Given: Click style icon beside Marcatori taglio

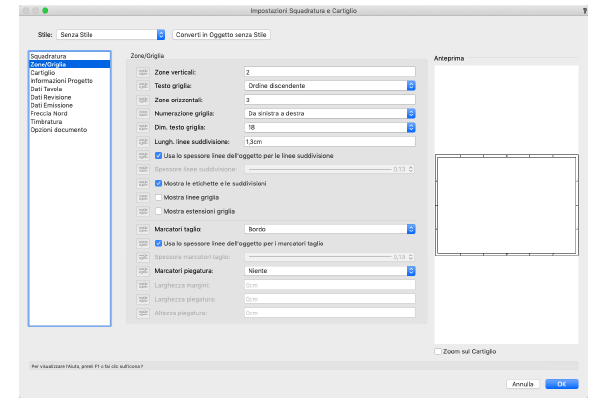Looking at the screenshot, I should coord(143,229).
